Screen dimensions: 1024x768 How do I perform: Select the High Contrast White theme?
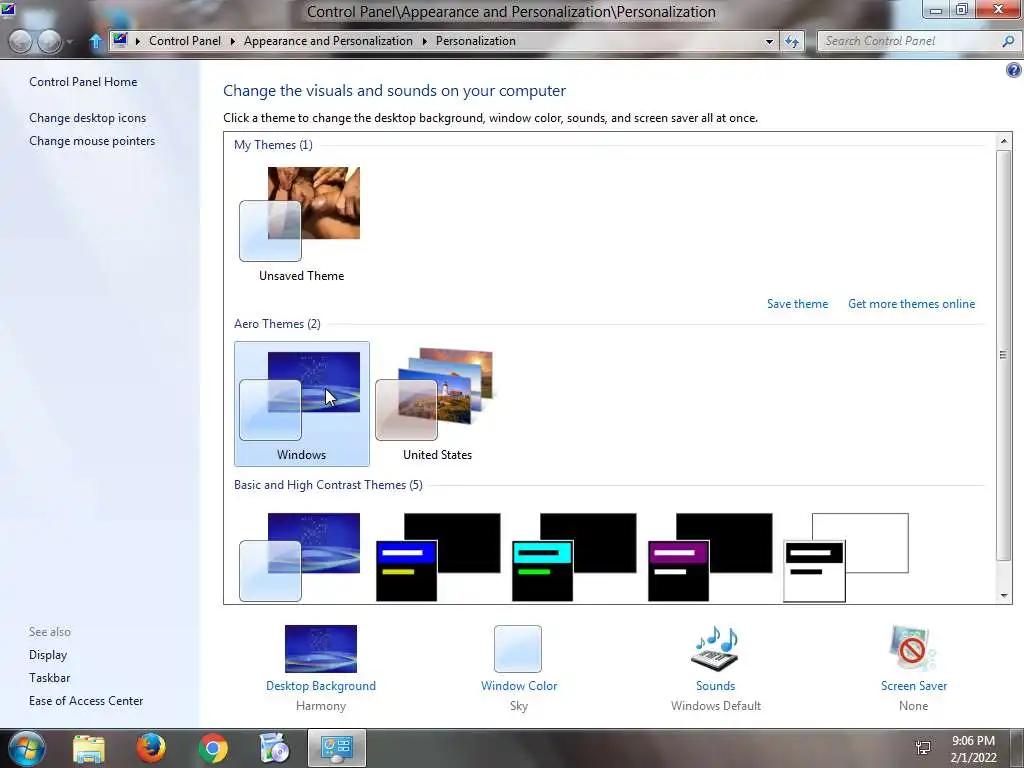point(846,557)
